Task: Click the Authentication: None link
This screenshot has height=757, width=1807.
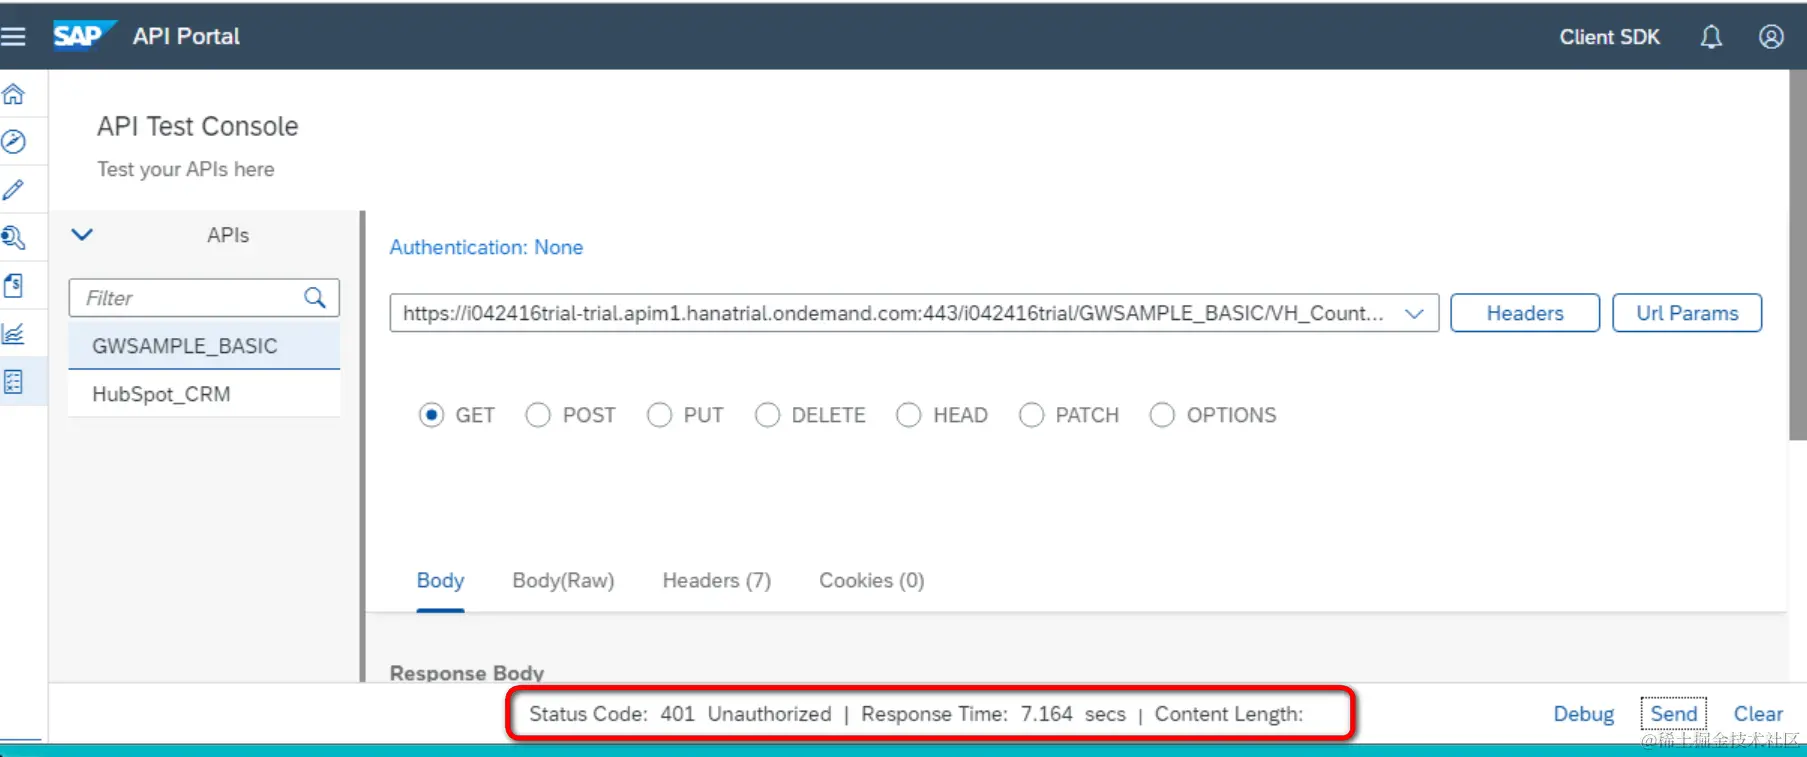Action: [x=486, y=247]
